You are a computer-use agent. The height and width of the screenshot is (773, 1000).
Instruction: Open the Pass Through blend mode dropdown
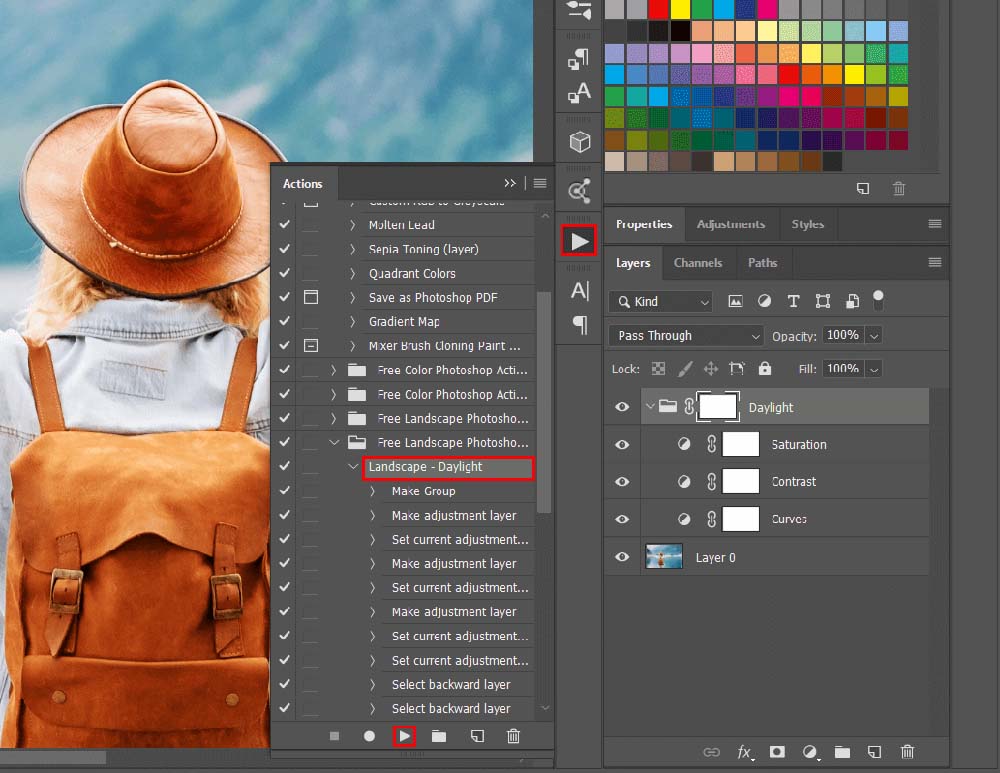click(684, 335)
